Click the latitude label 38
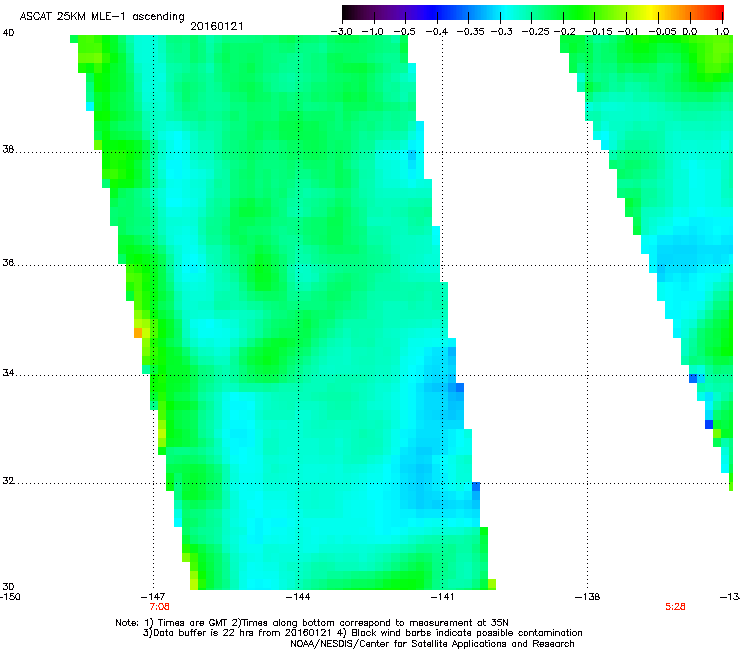The height and width of the screenshot is (650, 740). [x=8, y=149]
